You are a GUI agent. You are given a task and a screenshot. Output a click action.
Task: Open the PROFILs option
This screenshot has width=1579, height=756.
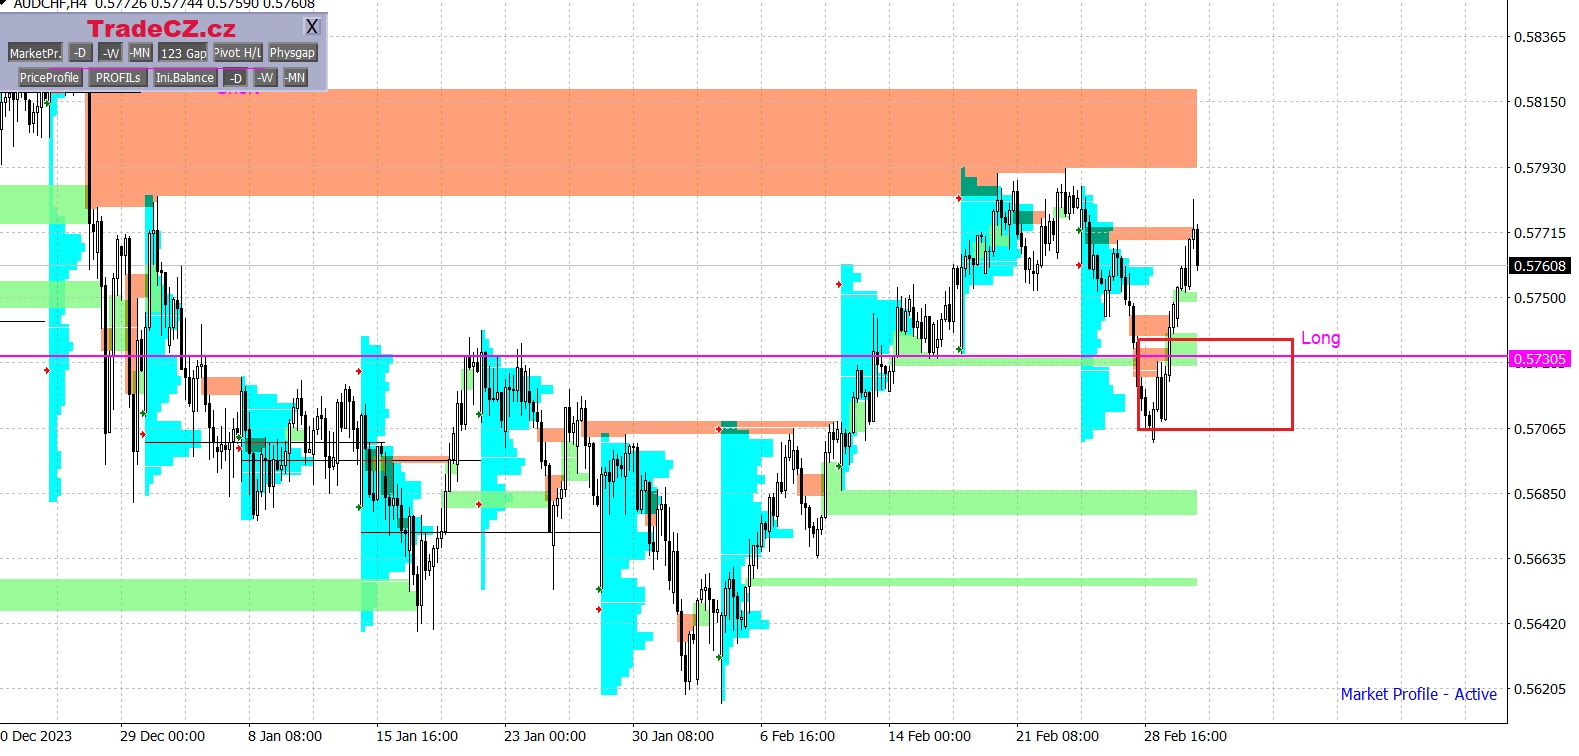[118, 78]
